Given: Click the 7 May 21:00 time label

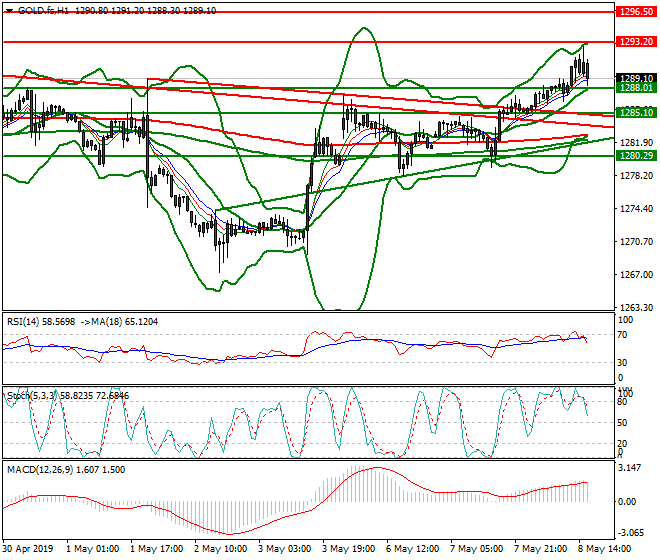Looking at the screenshot, I should (x=540, y=549).
